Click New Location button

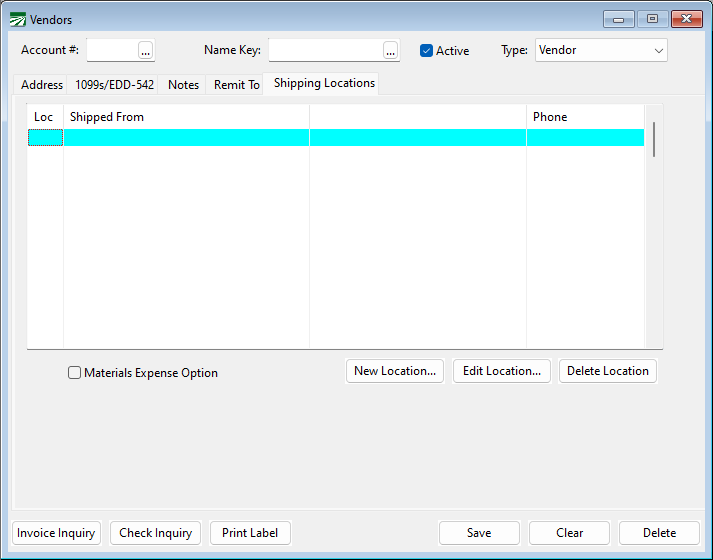pyautogui.click(x=395, y=371)
